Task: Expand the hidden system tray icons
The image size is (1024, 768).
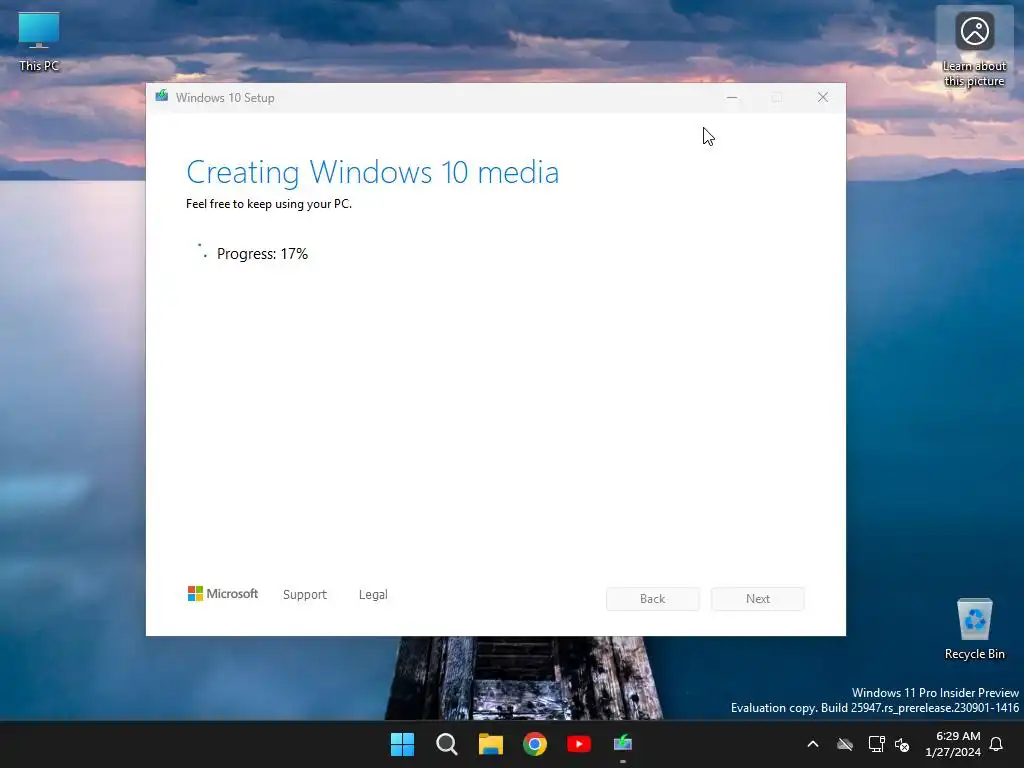Action: (813, 744)
